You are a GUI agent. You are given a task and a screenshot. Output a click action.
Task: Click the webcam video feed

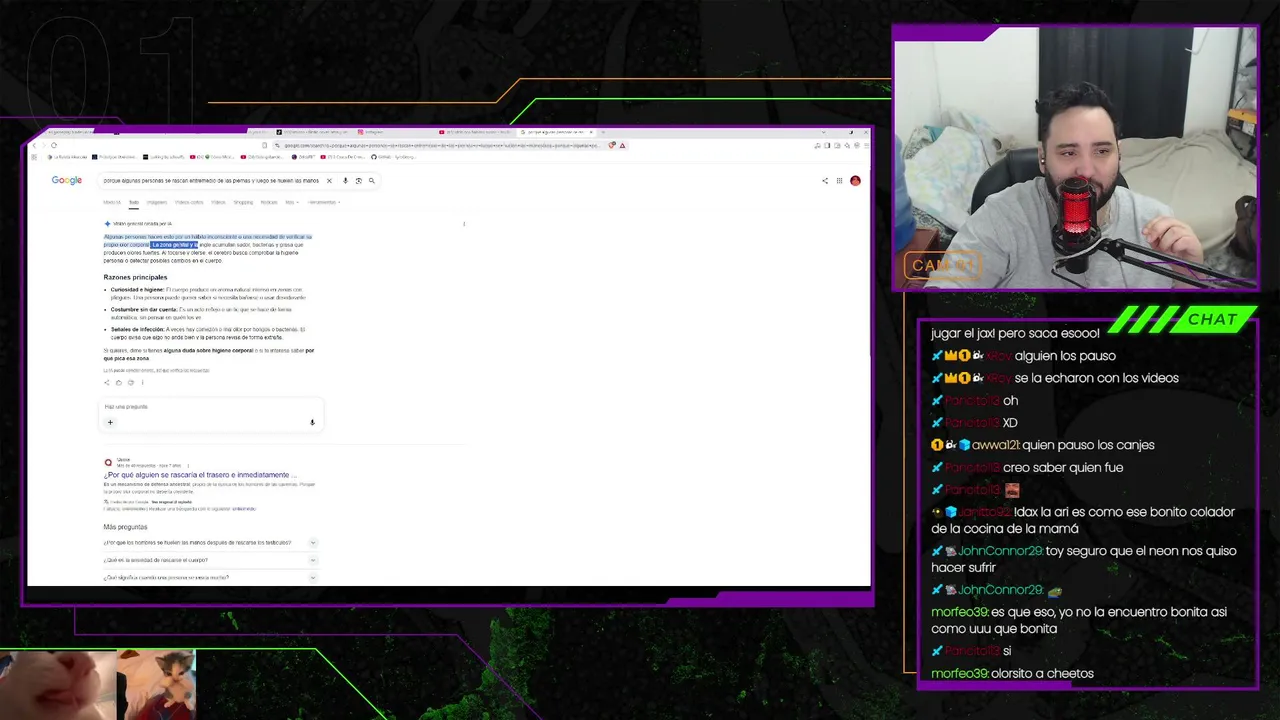tap(1075, 157)
